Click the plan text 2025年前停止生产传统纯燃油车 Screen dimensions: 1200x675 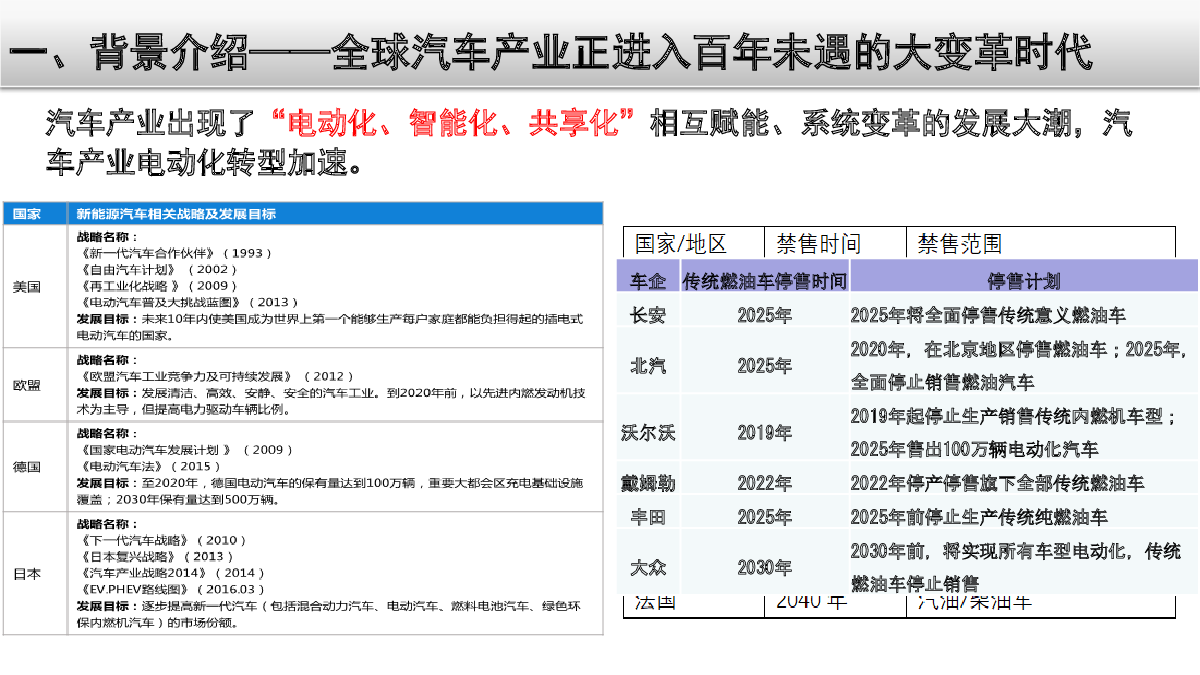click(979, 517)
